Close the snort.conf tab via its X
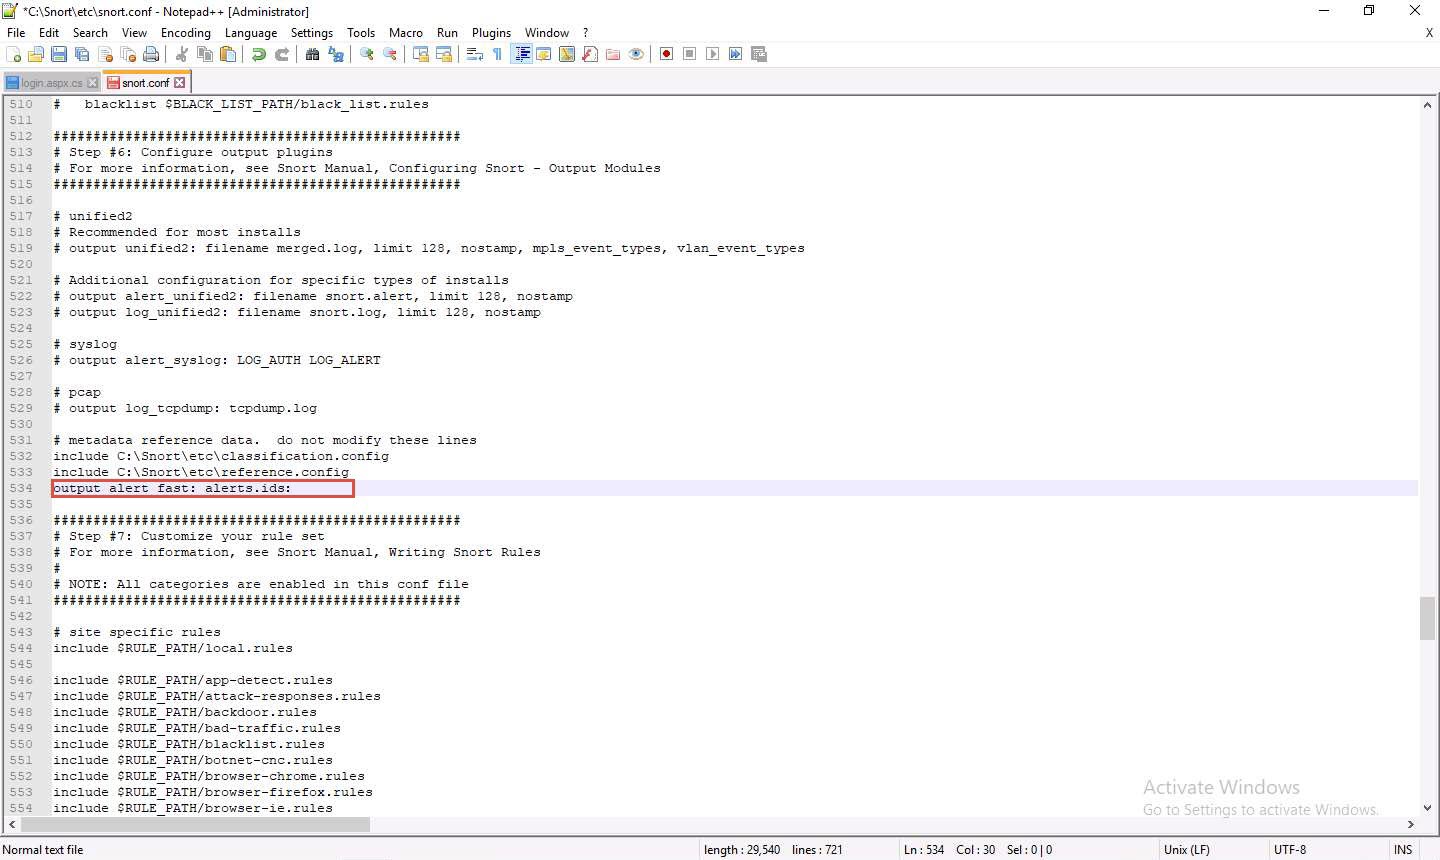Image resolution: width=1440 pixels, height=860 pixels. tap(180, 82)
